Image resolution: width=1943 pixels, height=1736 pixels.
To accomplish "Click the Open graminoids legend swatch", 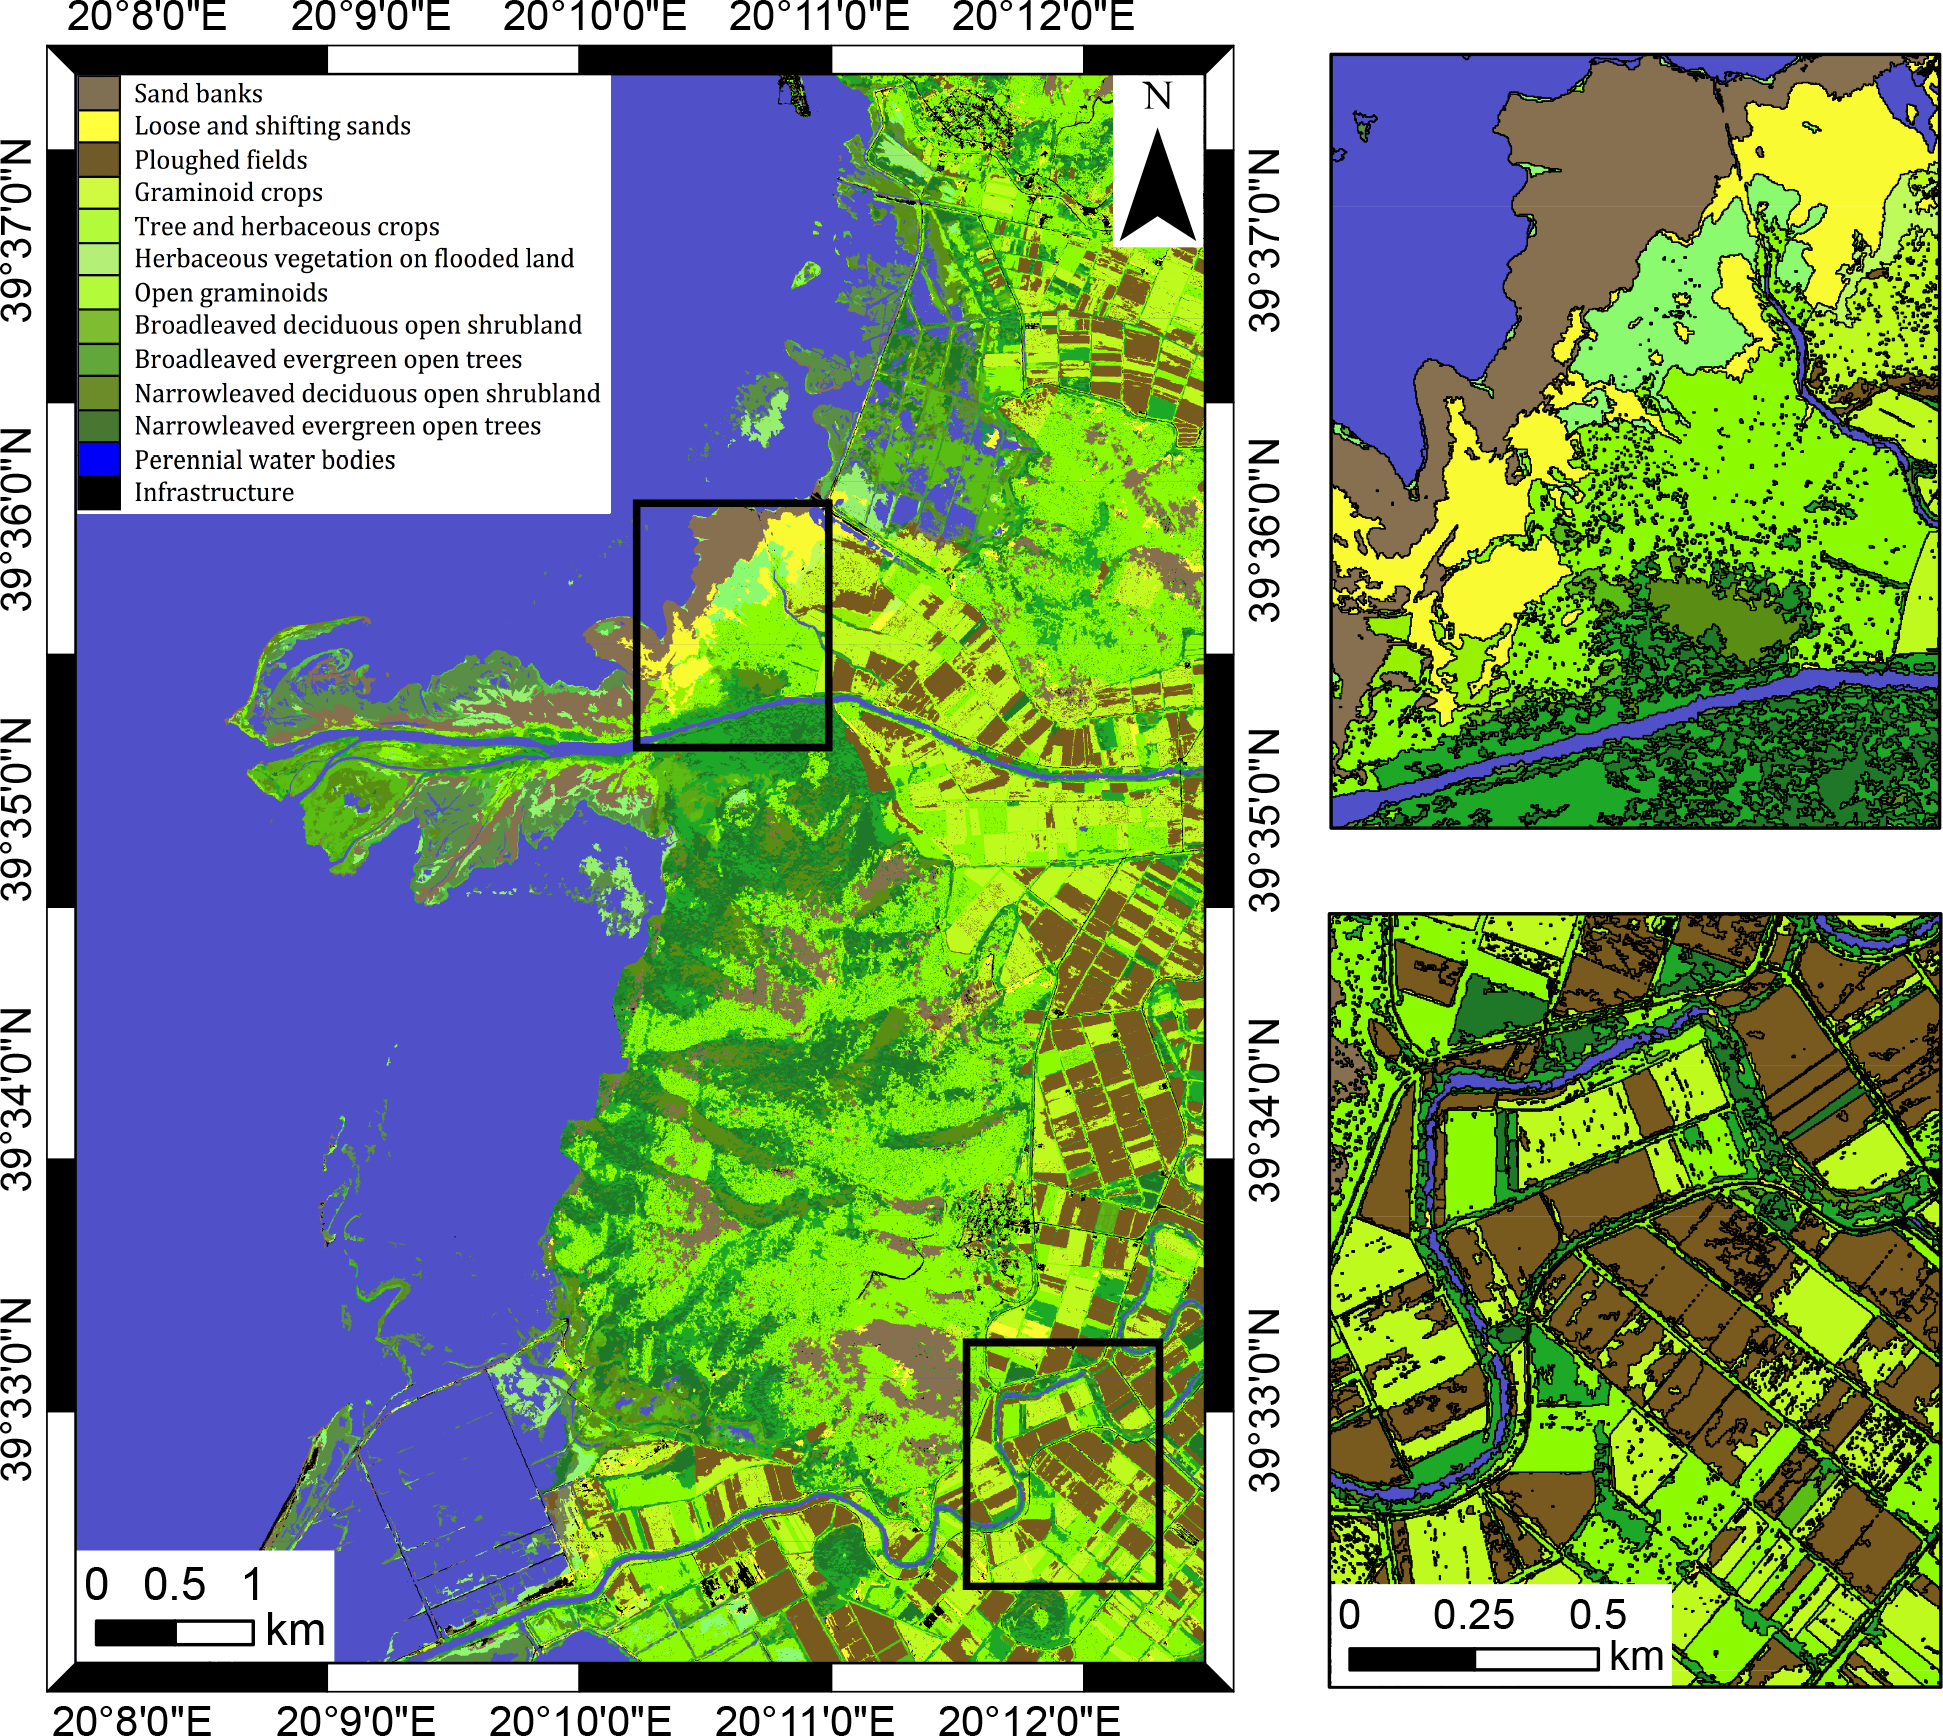I will click(x=99, y=293).
